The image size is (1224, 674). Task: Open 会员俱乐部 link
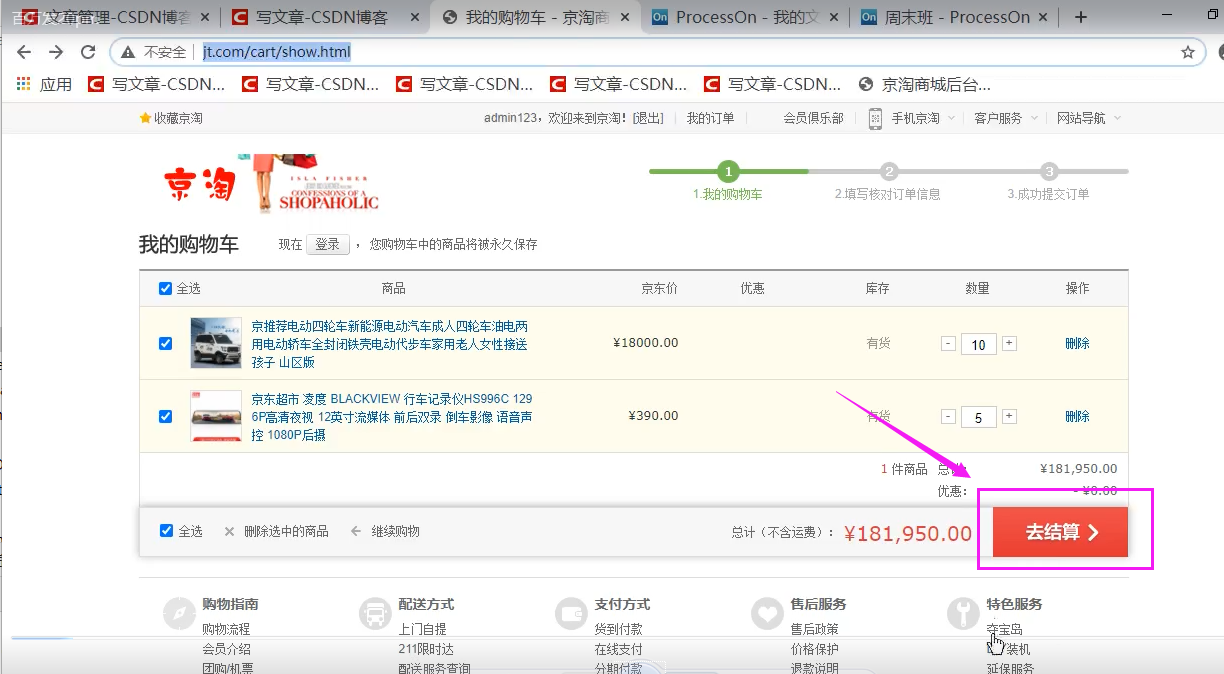pos(813,118)
